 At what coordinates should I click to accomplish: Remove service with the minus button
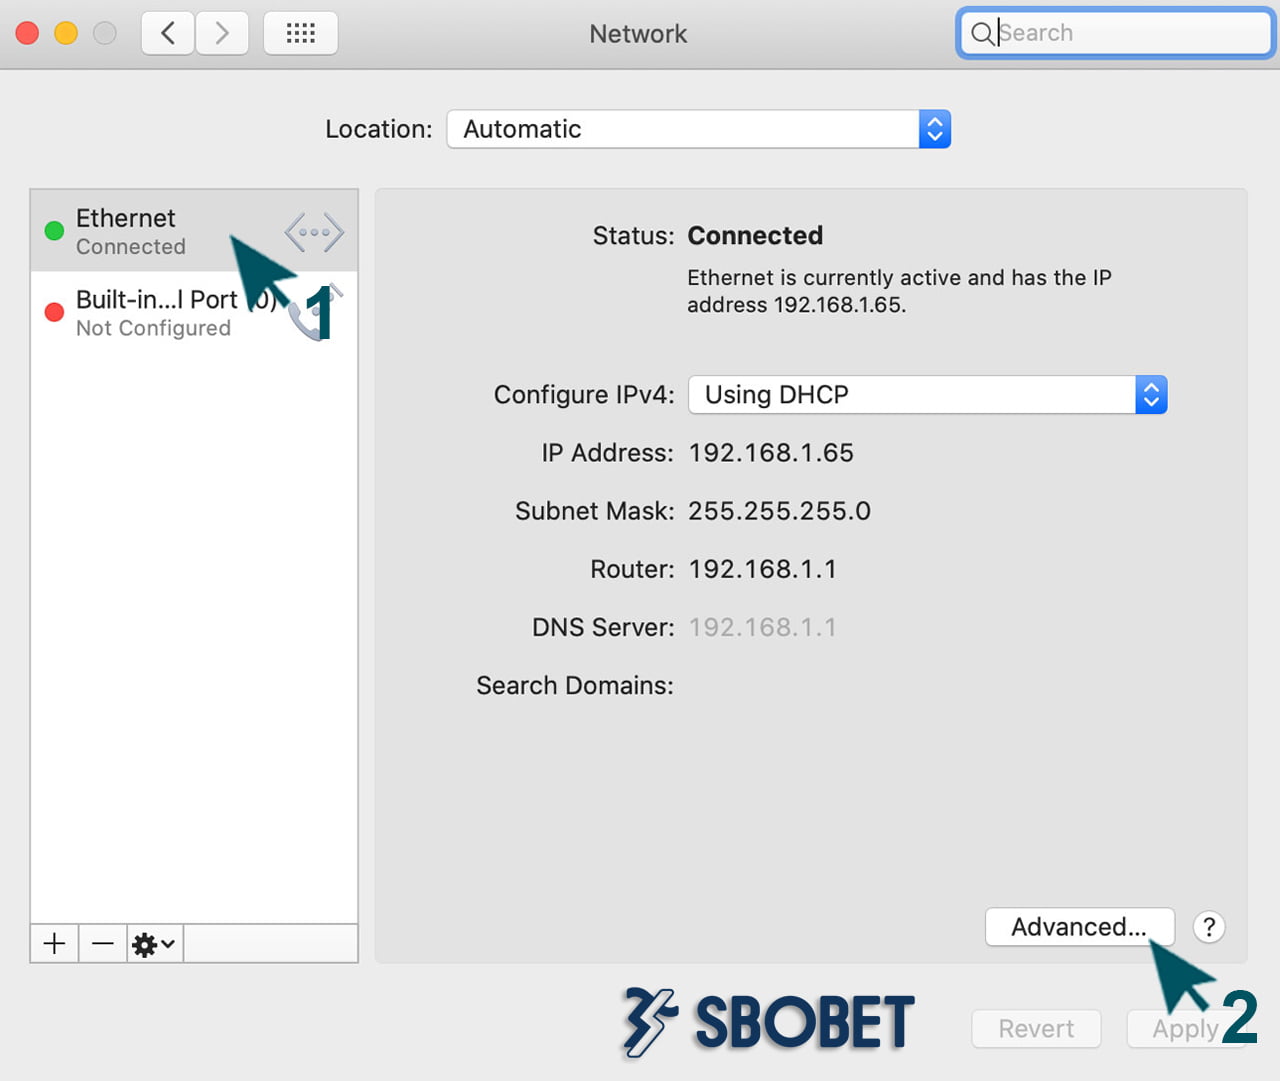coord(103,943)
